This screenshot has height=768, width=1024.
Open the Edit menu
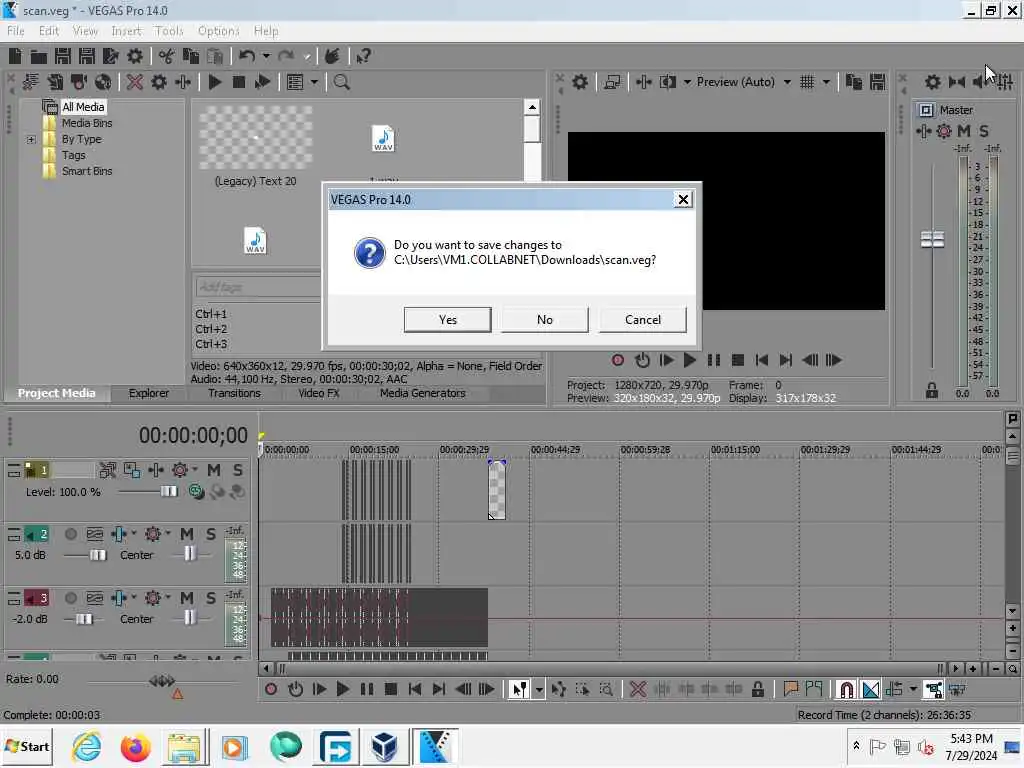click(x=48, y=31)
